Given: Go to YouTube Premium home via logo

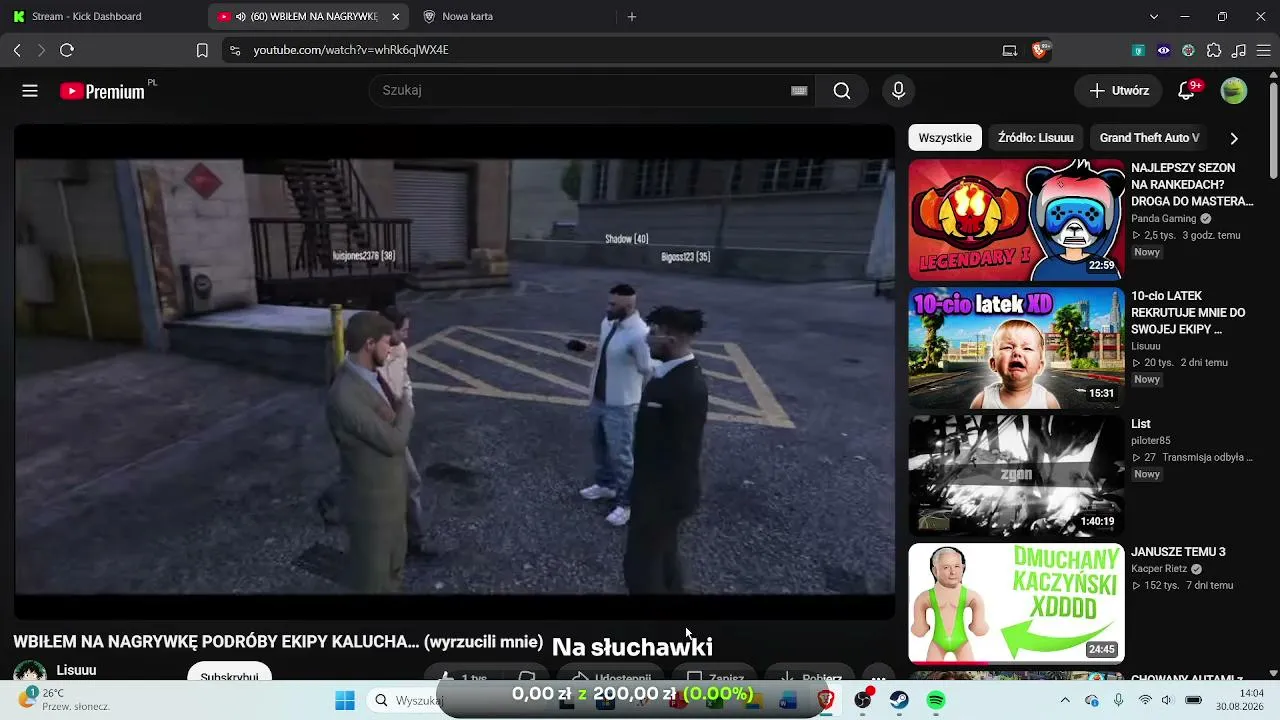Looking at the screenshot, I should click(103, 91).
